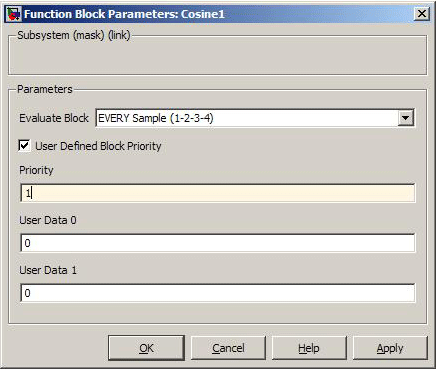Open Help for this block

[309, 348]
